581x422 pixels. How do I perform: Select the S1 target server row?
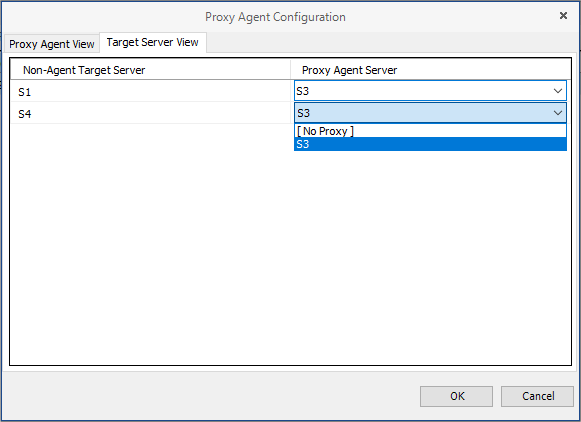pos(150,92)
